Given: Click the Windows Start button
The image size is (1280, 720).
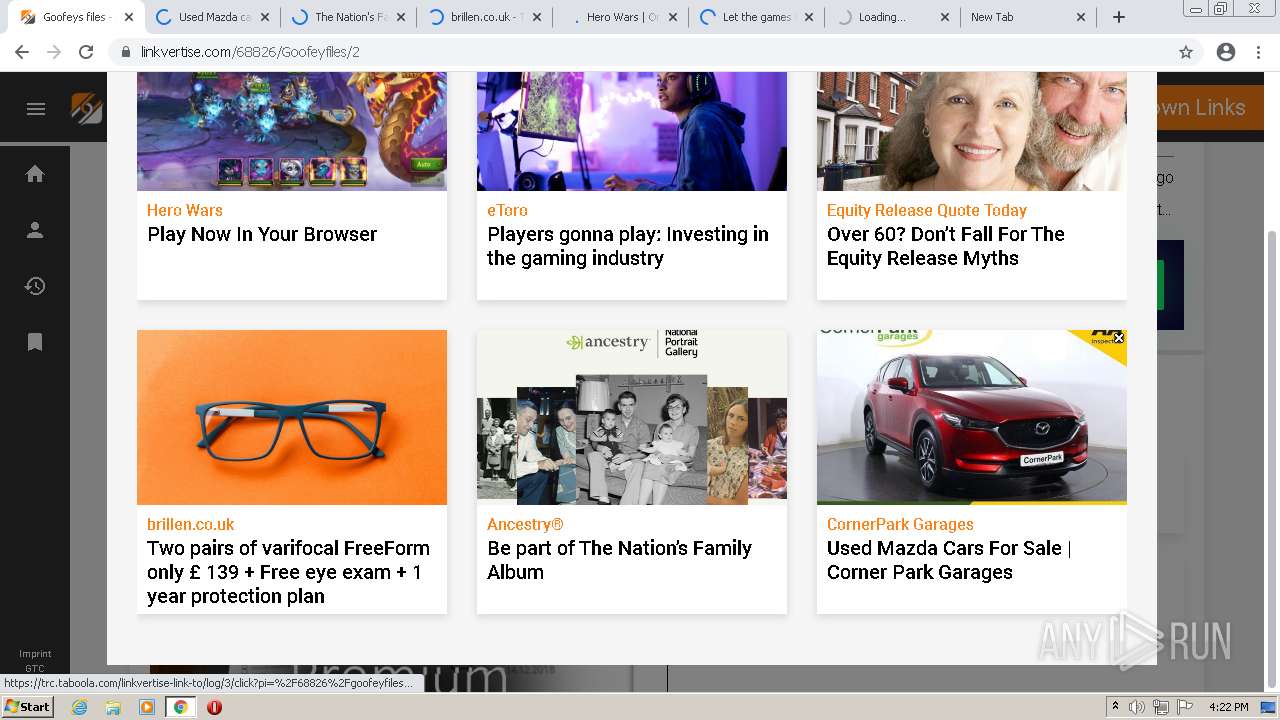Looking at the screenshot, I should point(28,707).
